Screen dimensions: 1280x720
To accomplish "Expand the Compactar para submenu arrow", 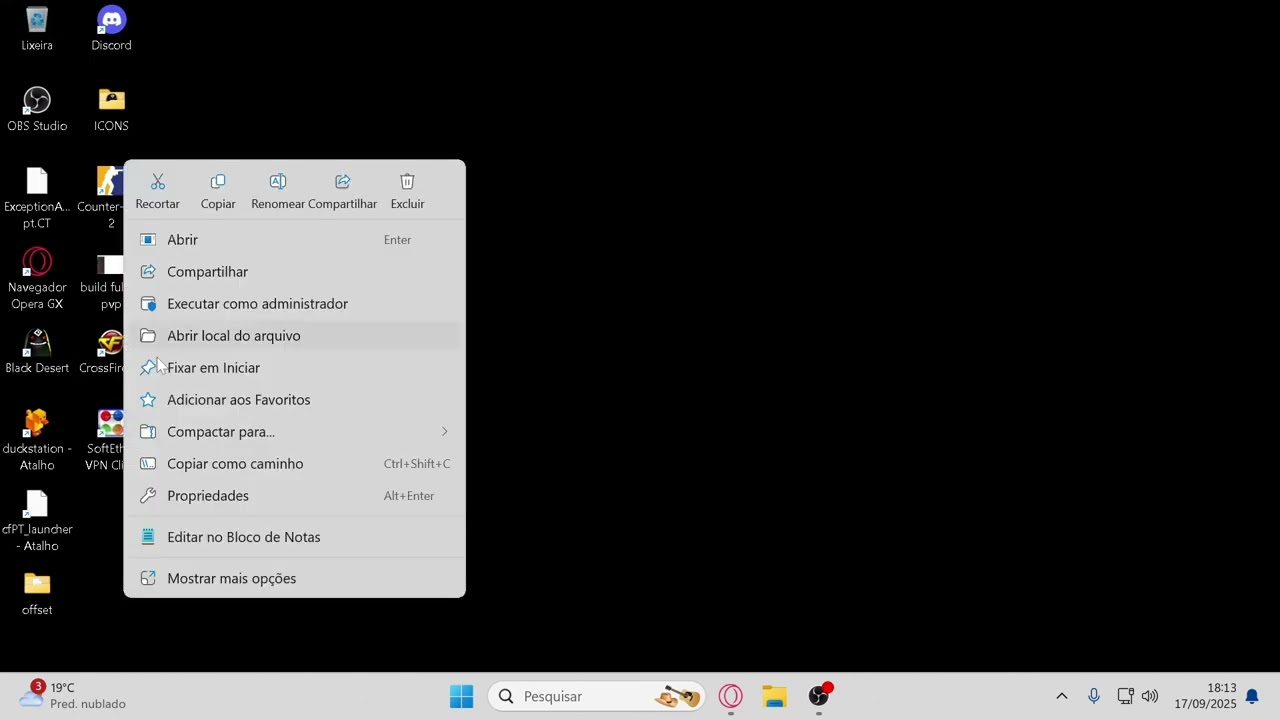I will [x=444, y=432].
